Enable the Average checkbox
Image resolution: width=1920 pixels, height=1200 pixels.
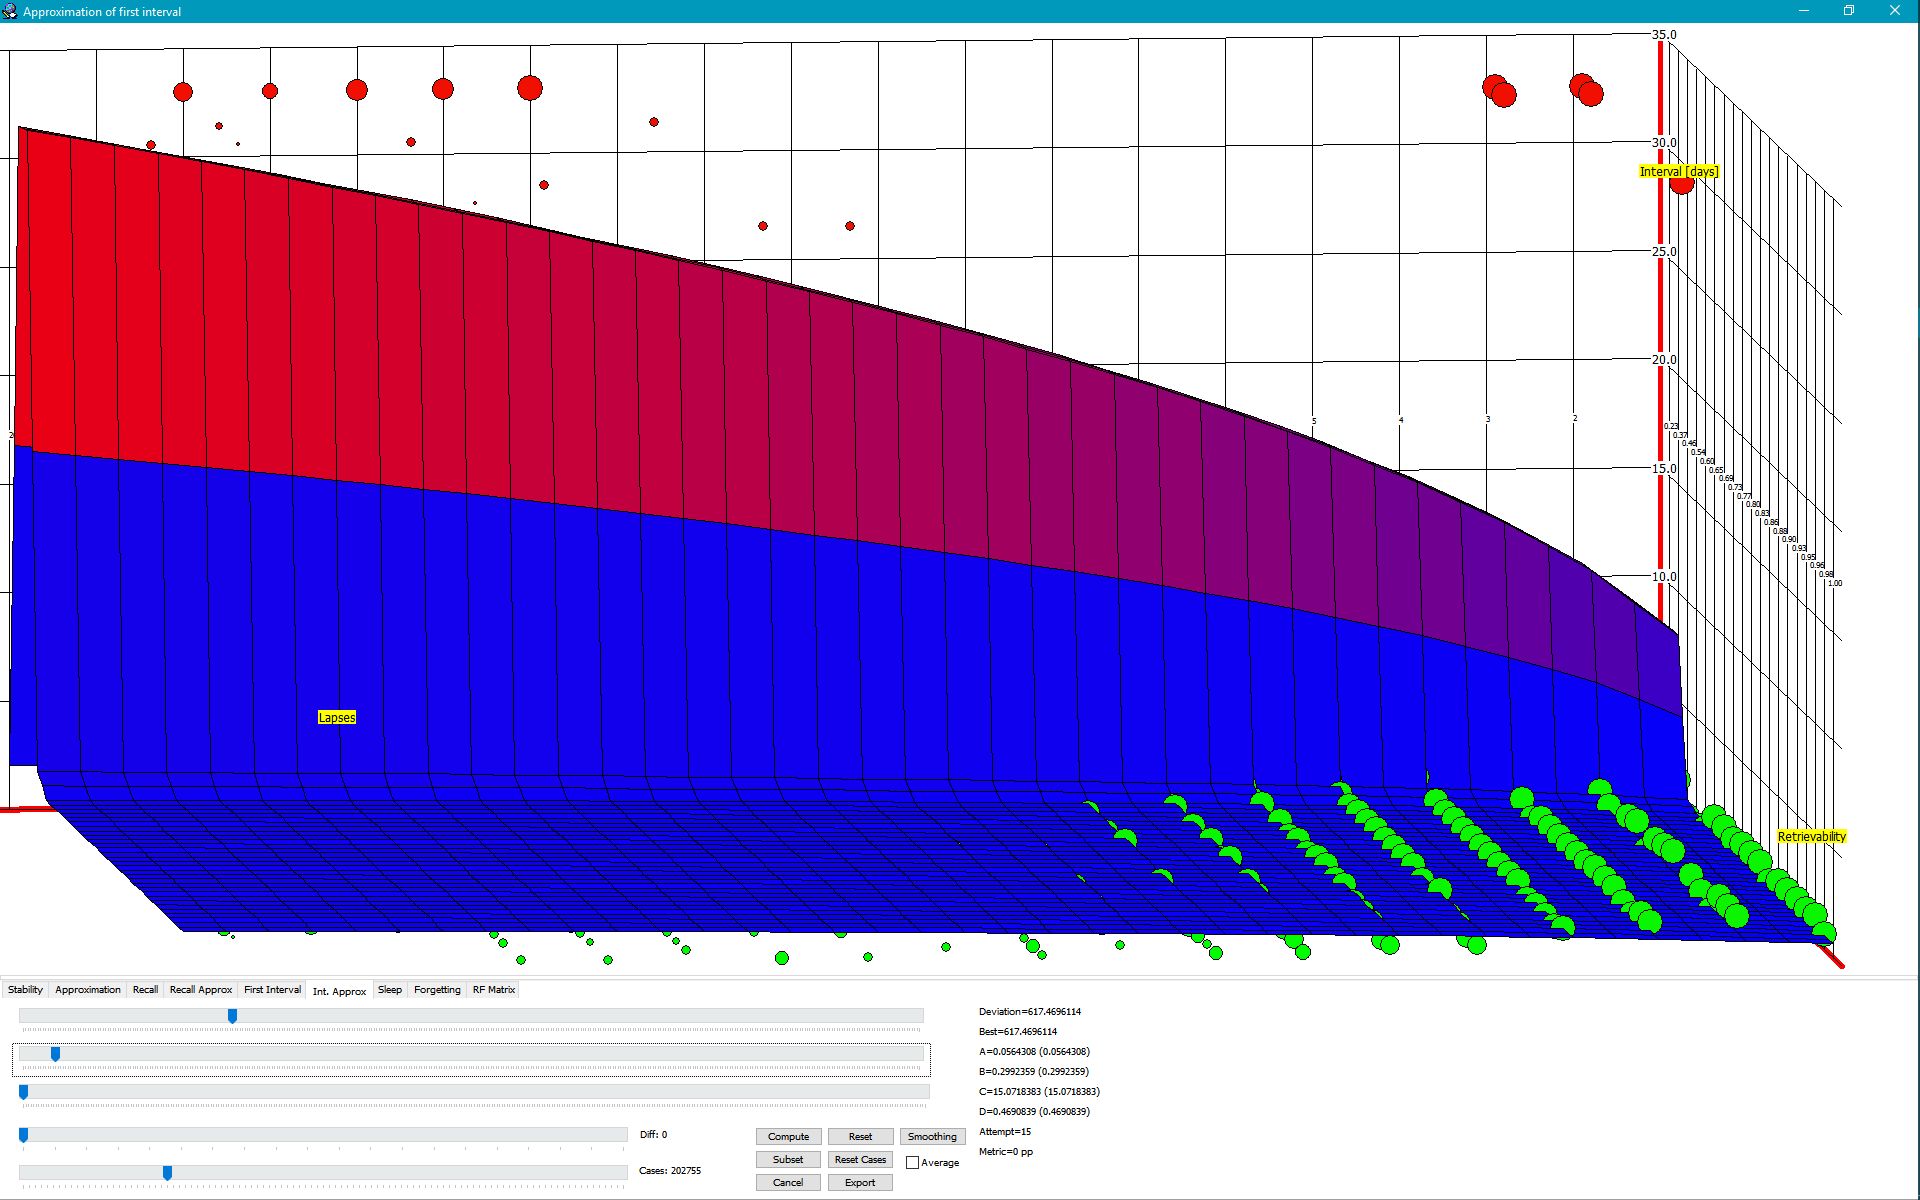[x=912, y=1163]
